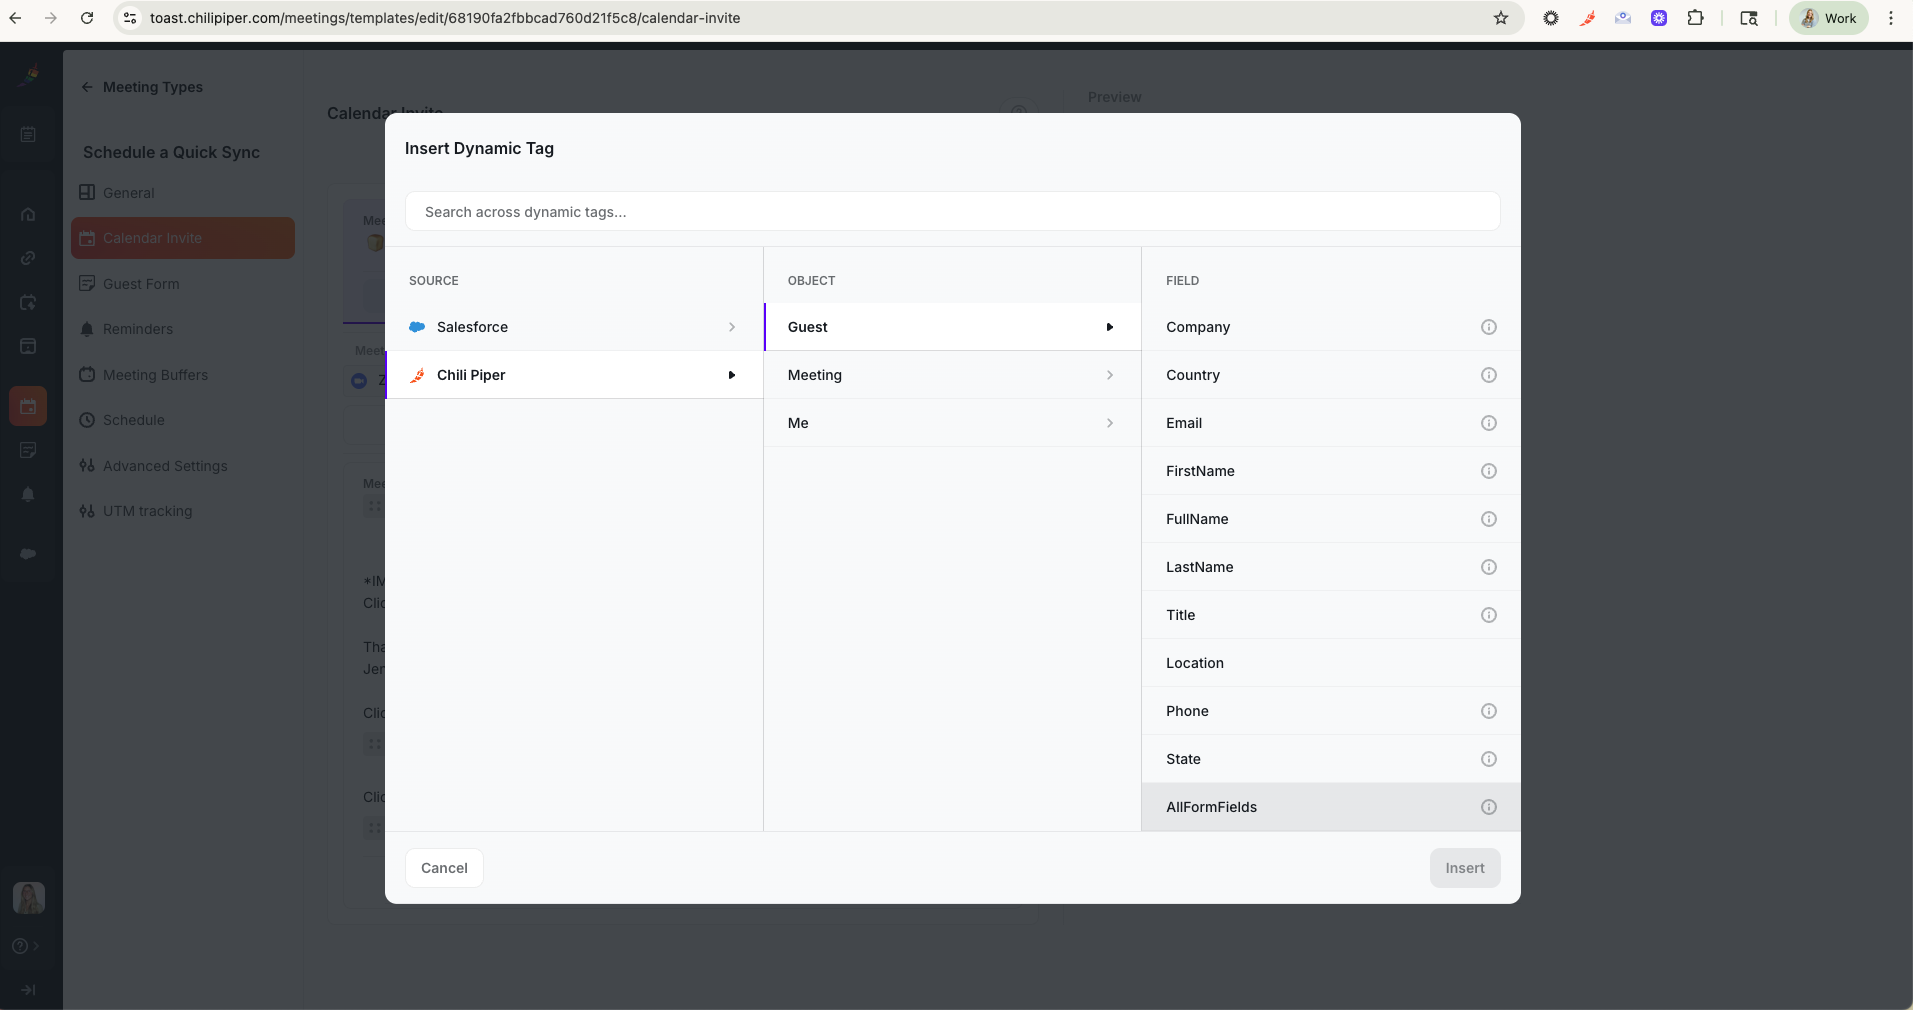Viewport: 1913px width, 1010px height.
Task: Open the browser extensions puzzle icon
Action: pyautogui.click(x=1695, y=18)
